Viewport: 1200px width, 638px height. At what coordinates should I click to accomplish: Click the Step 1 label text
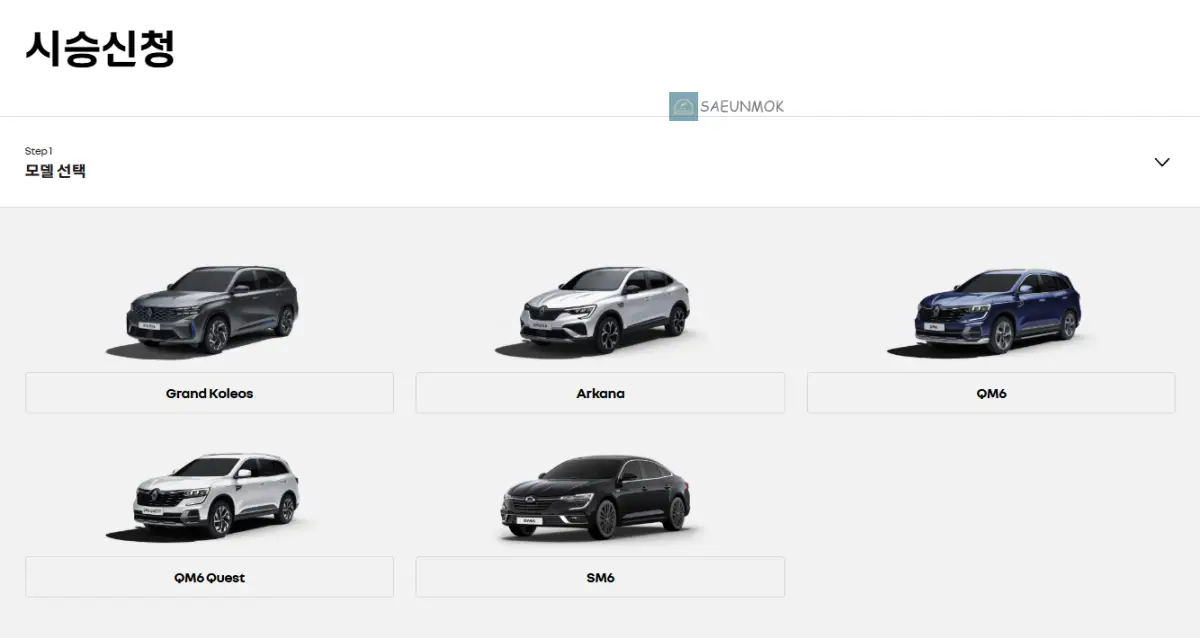pos(39,151)
